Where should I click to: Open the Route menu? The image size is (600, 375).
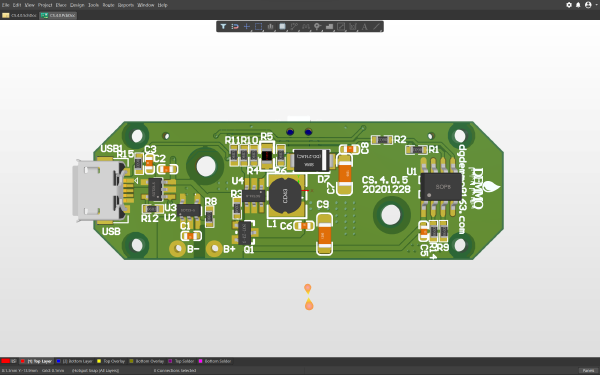(x=108, y=5)
